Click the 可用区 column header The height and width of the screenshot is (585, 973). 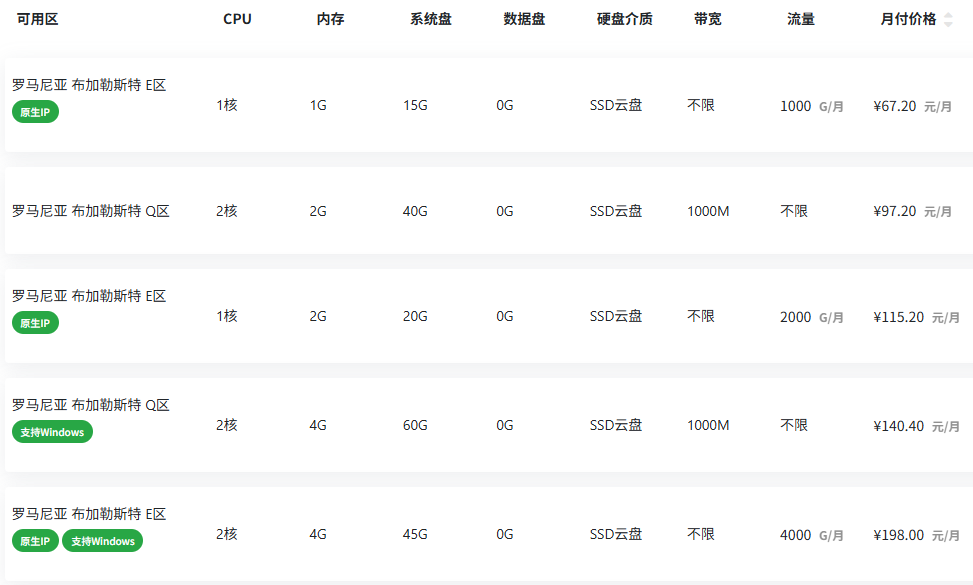(x=38, y=19)
